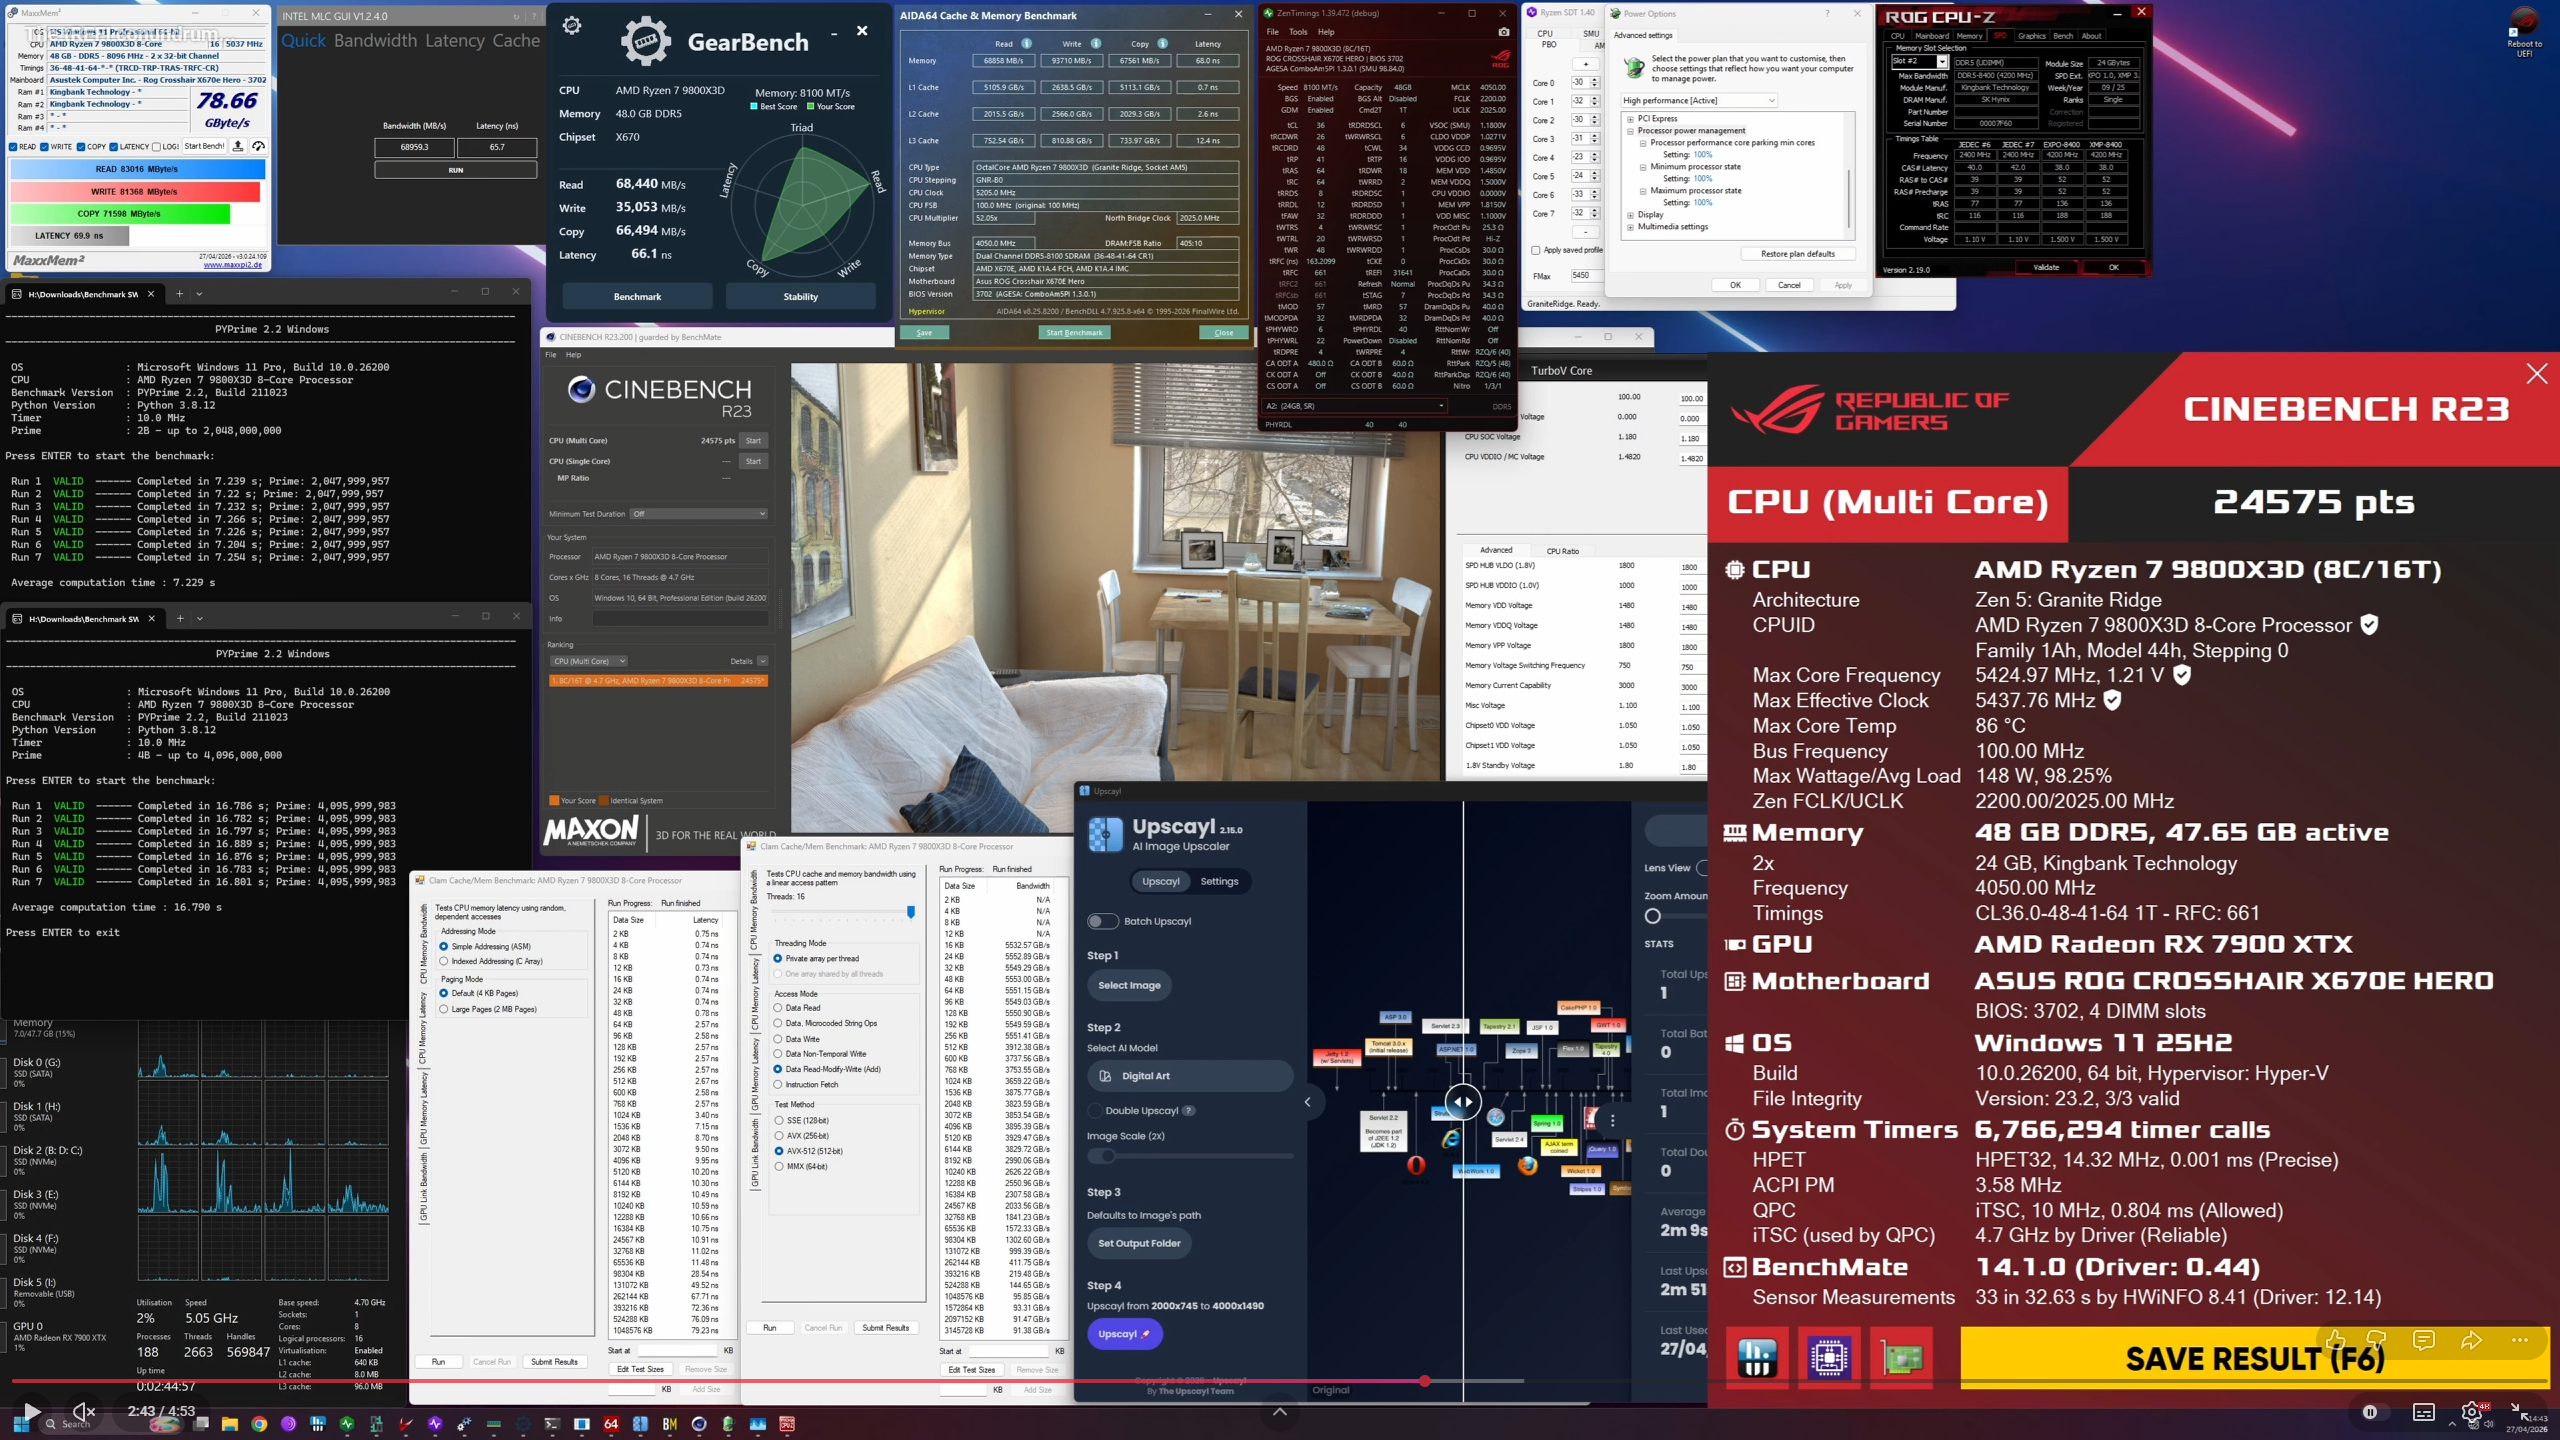Screen dimensions: 2560x1440
Task: Open Google Chrome from the taskbar
Action: pos(259,1424)
